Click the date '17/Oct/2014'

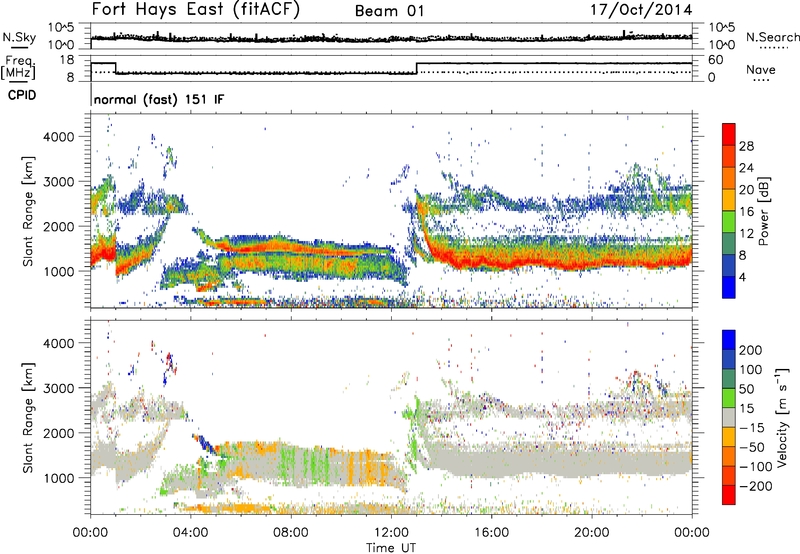(x=641, y=10)
